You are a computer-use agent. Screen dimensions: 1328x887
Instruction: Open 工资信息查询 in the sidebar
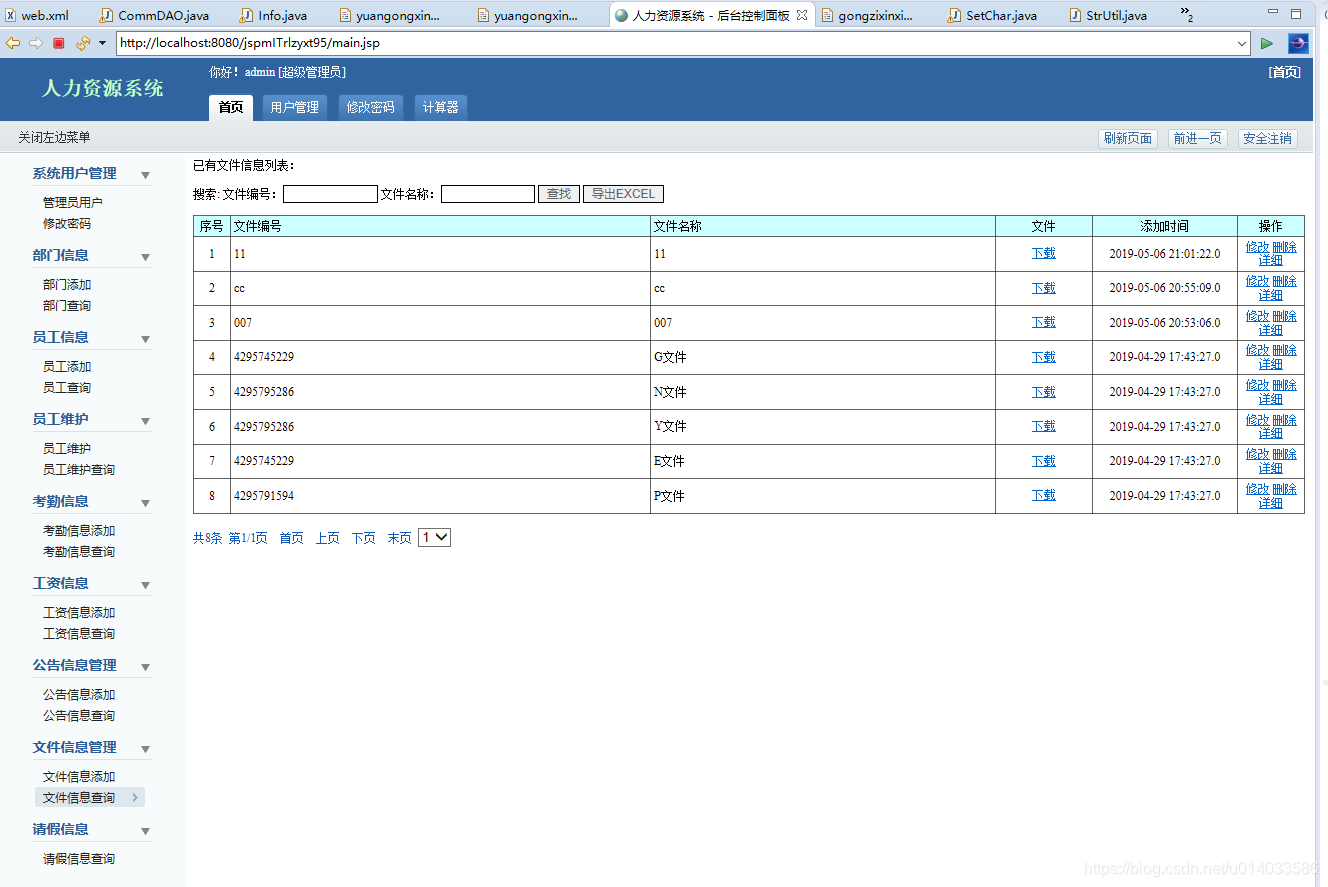(x=79, y=634)
